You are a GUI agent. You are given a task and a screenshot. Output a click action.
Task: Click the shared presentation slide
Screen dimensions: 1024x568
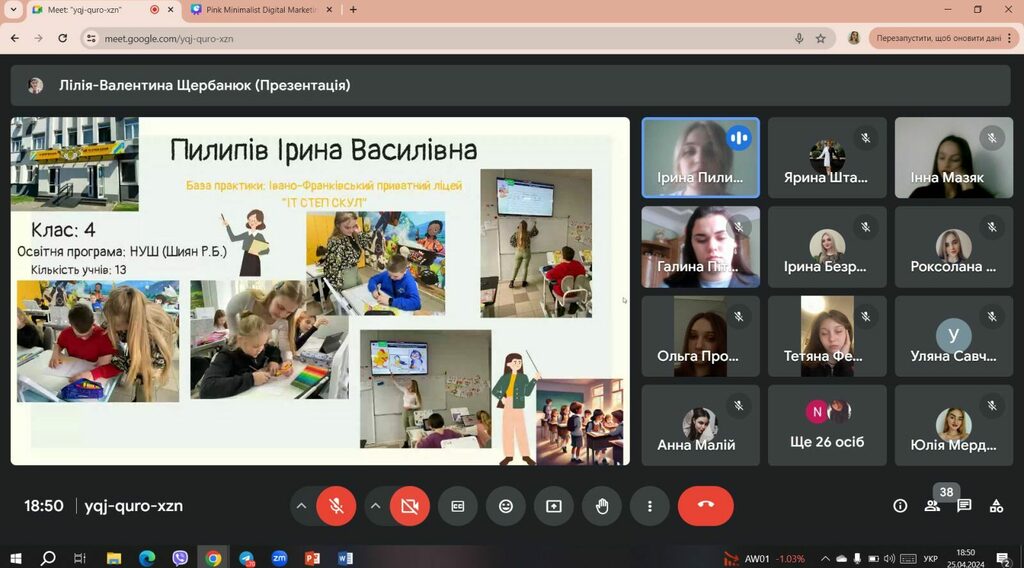[x=320, y=291]
